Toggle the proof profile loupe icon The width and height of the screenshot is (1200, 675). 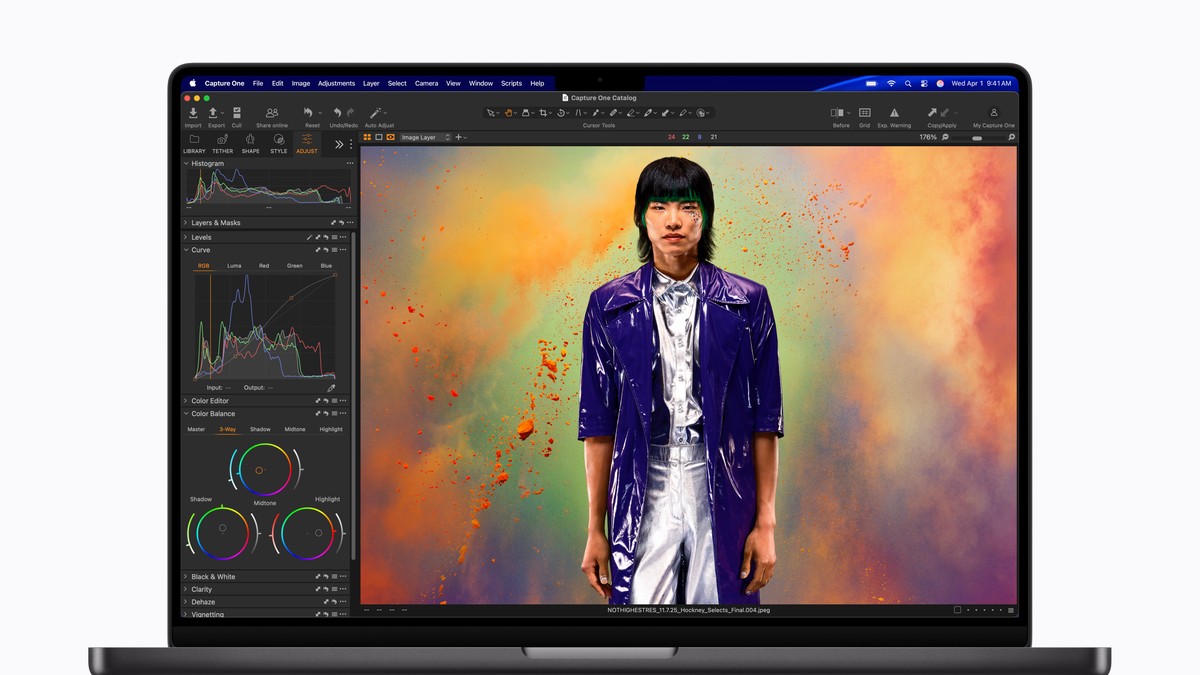(945, 137)
